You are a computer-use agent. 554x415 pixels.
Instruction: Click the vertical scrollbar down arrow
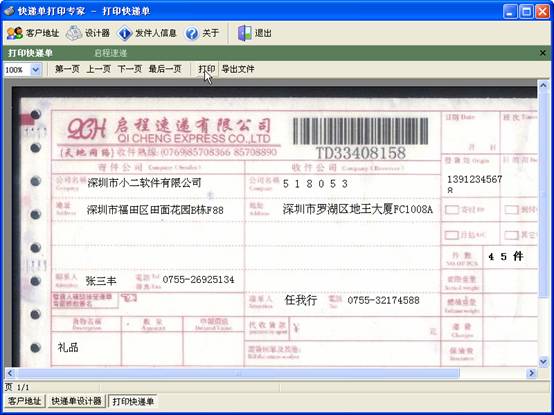click(x=543, y=361)
